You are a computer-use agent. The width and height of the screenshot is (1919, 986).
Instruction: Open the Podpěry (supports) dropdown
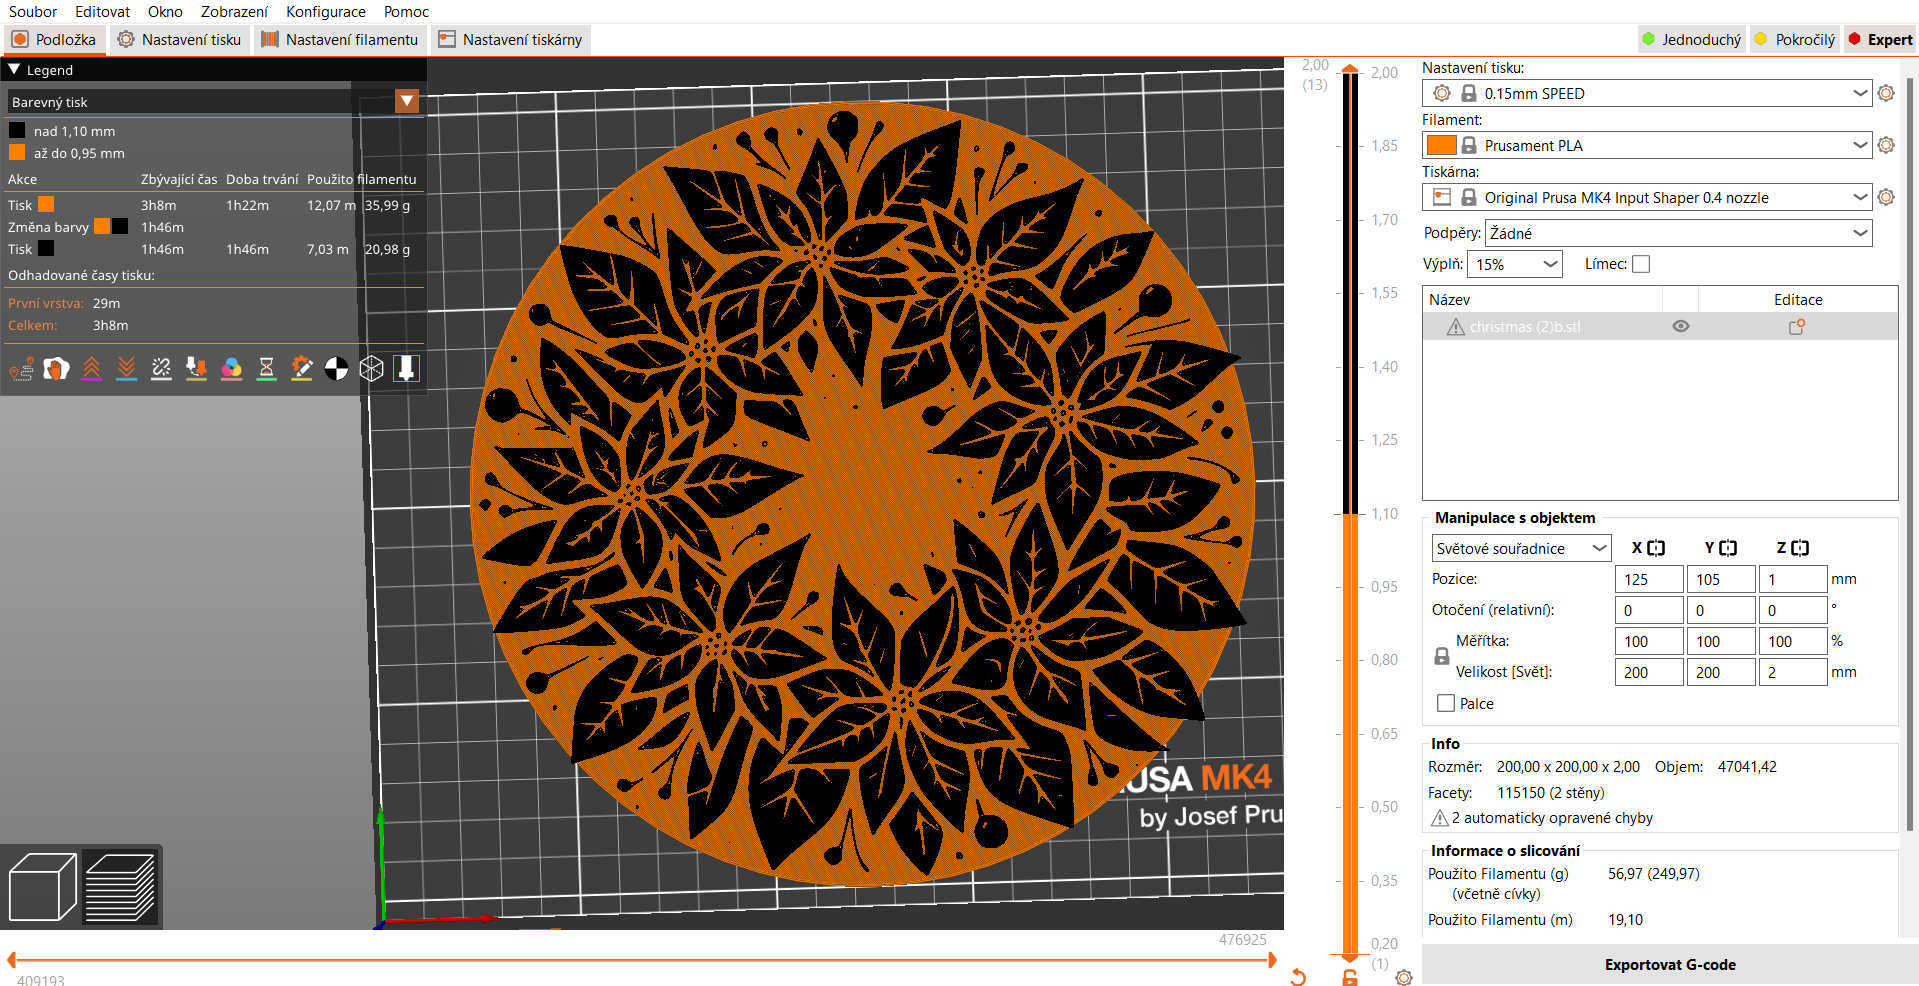(1678, 233)
